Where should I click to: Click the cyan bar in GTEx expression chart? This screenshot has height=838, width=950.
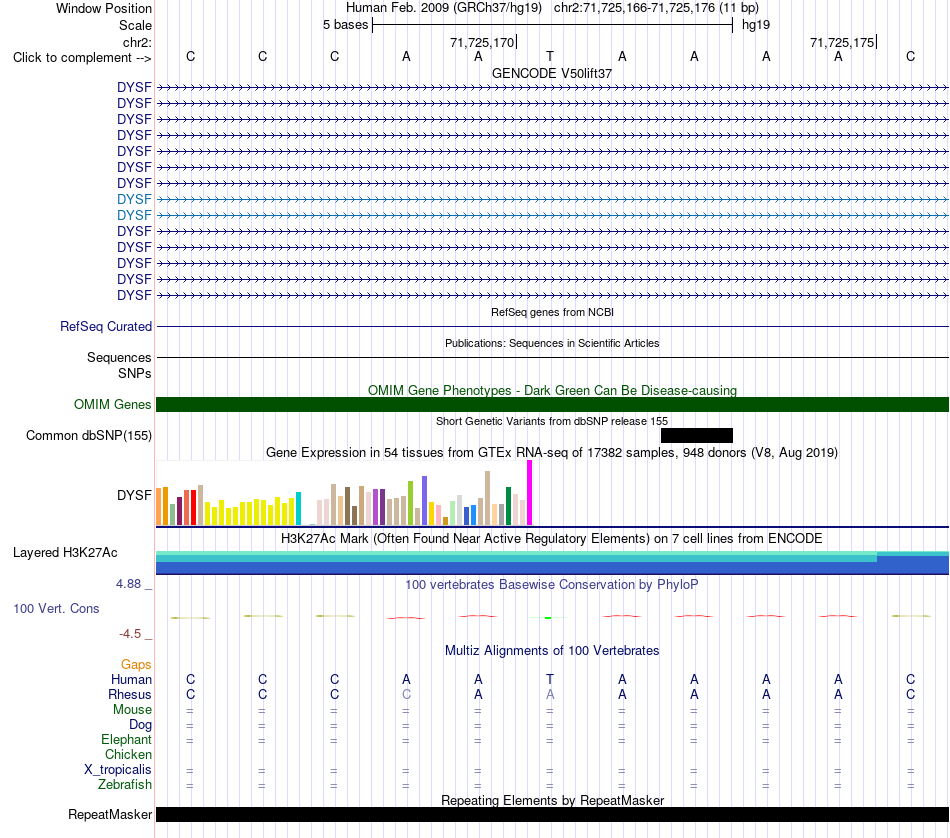tap(298, 508)
